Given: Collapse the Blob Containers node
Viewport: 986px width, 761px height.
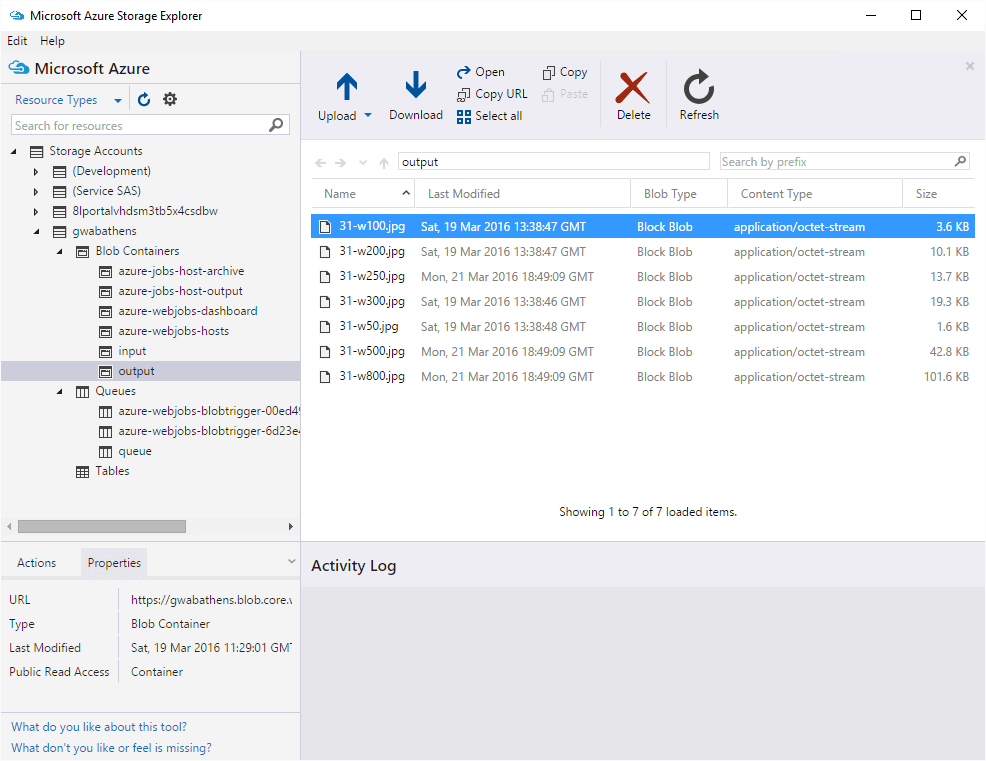Looking at the screenshot, I should 60,251.
